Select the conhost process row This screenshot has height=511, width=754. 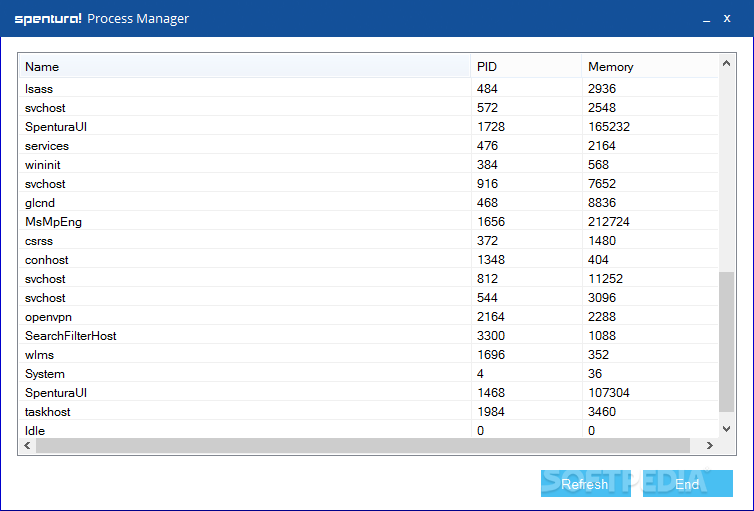pos(369,260)
